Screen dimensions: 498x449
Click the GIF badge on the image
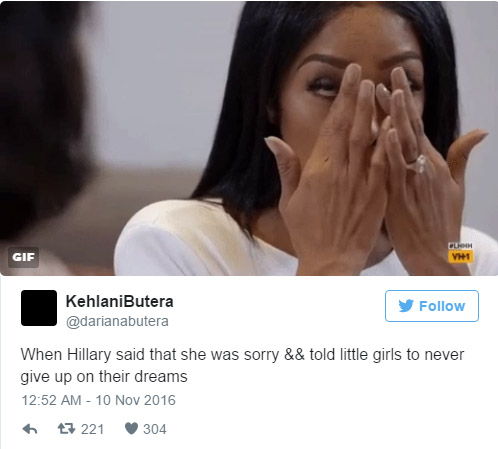coord(23,257)
